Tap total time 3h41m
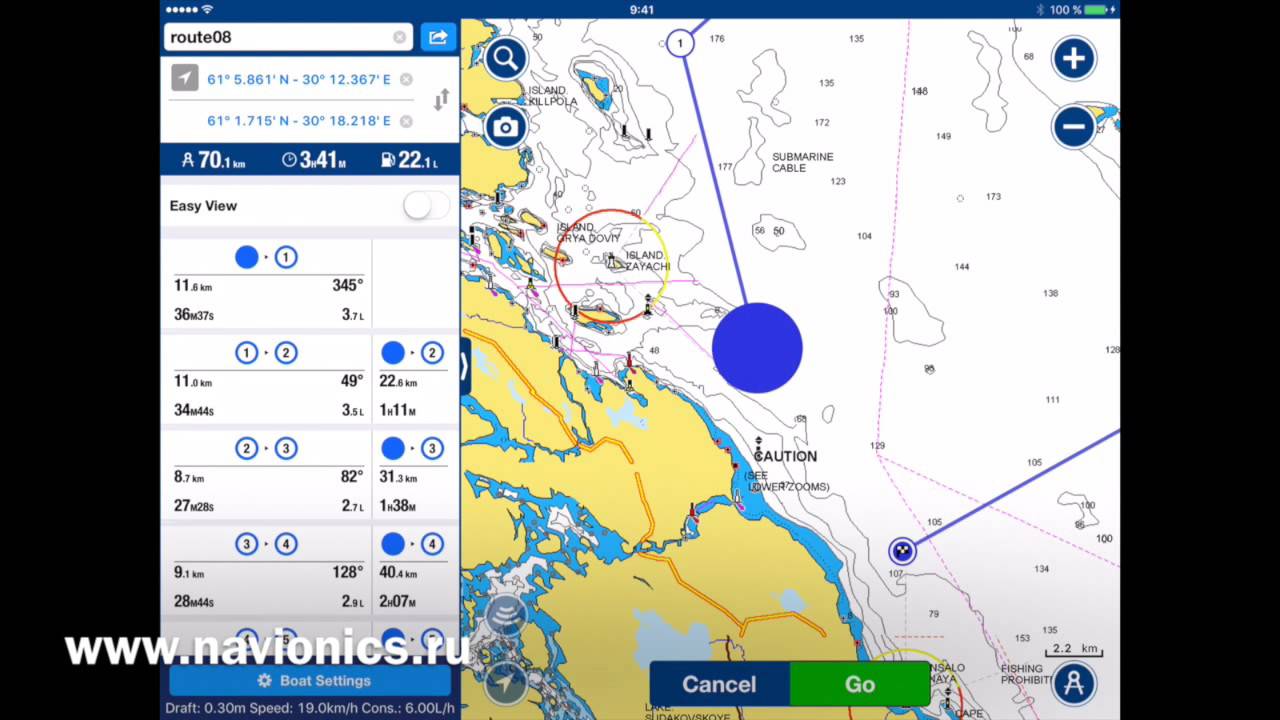Image resolution: width=1280 pixels, height=720 pixels. [x=314, y=160]
